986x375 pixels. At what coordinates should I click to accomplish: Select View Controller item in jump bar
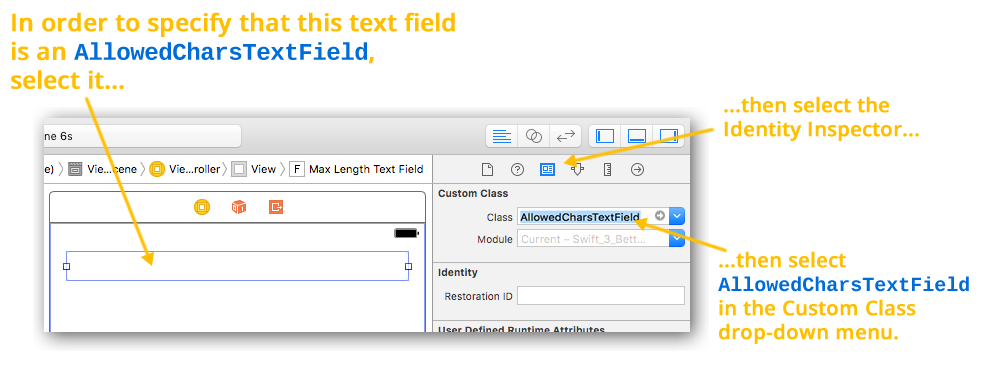coord(186,169)
